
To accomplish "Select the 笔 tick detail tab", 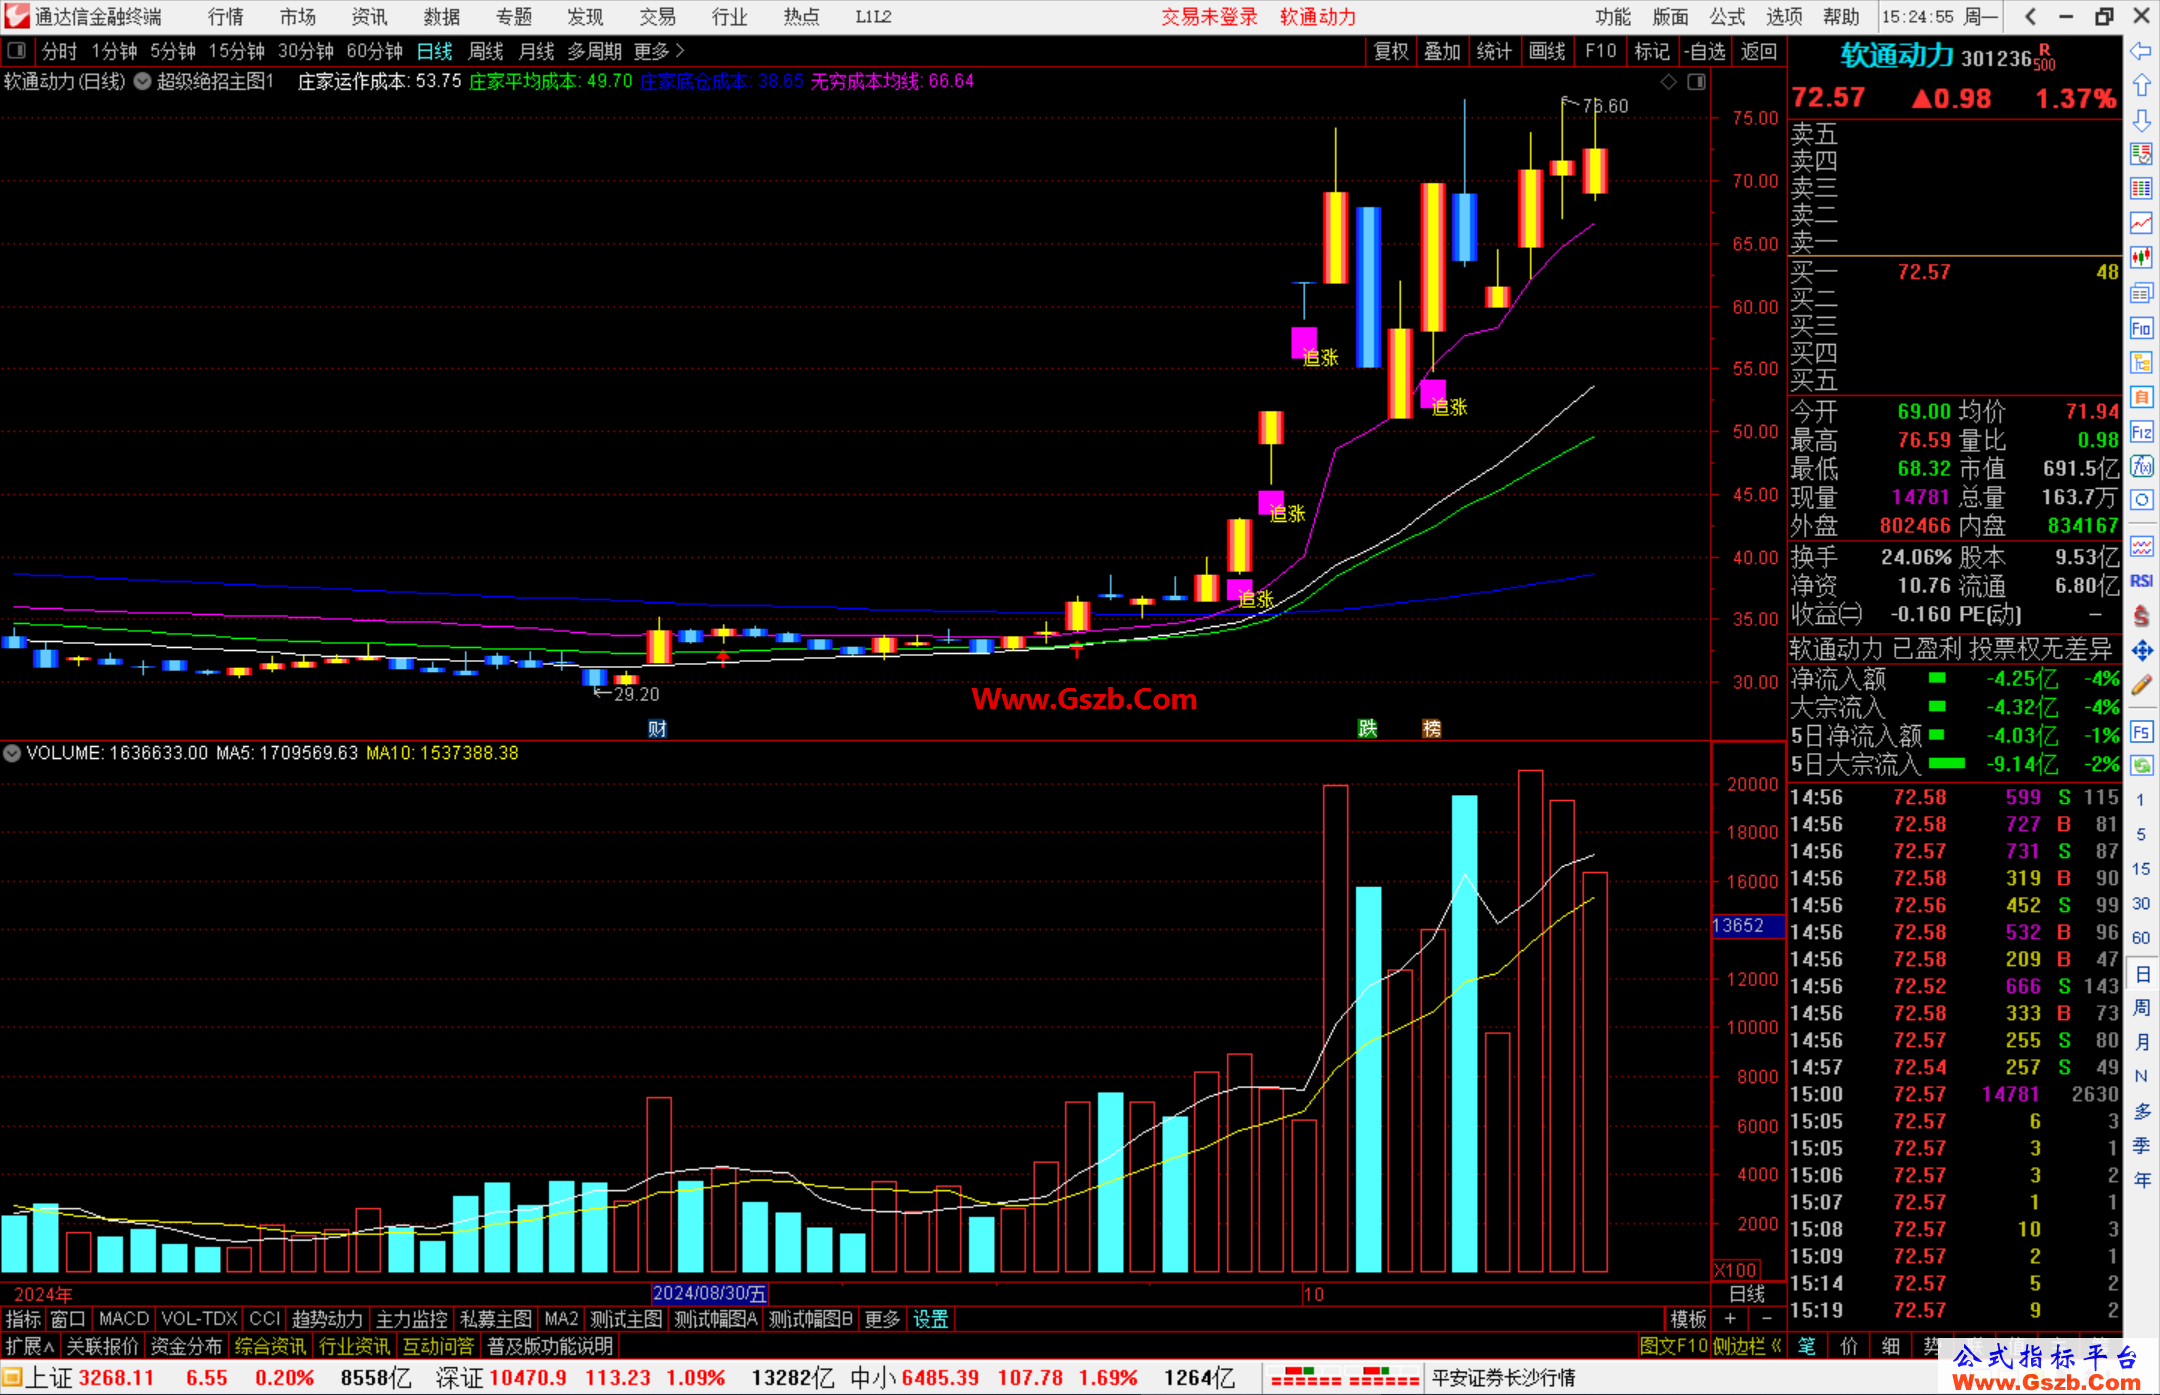I will [x=1807, y=1346].
